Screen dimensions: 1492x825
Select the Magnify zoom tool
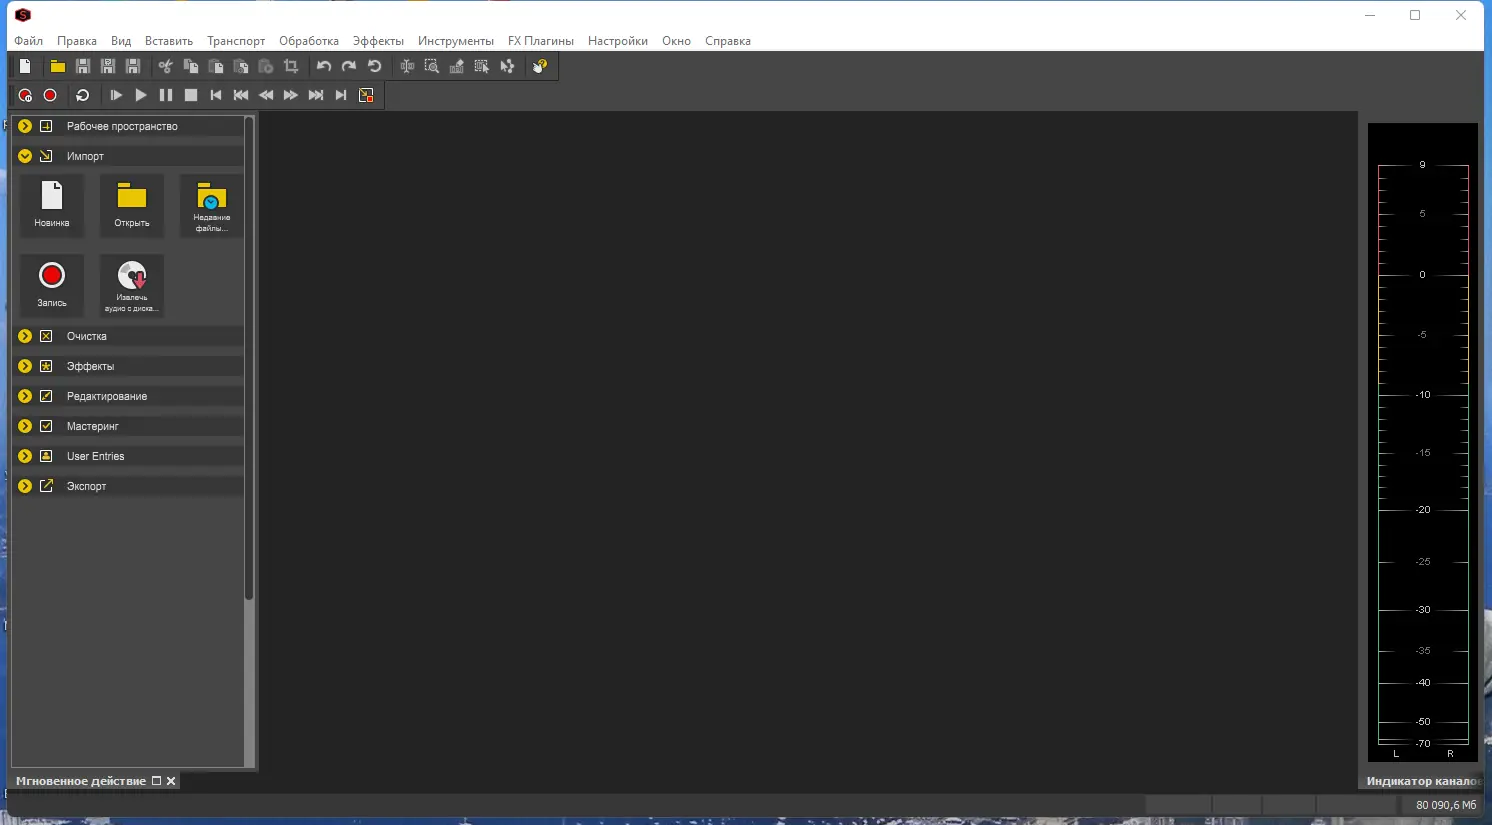432,66
